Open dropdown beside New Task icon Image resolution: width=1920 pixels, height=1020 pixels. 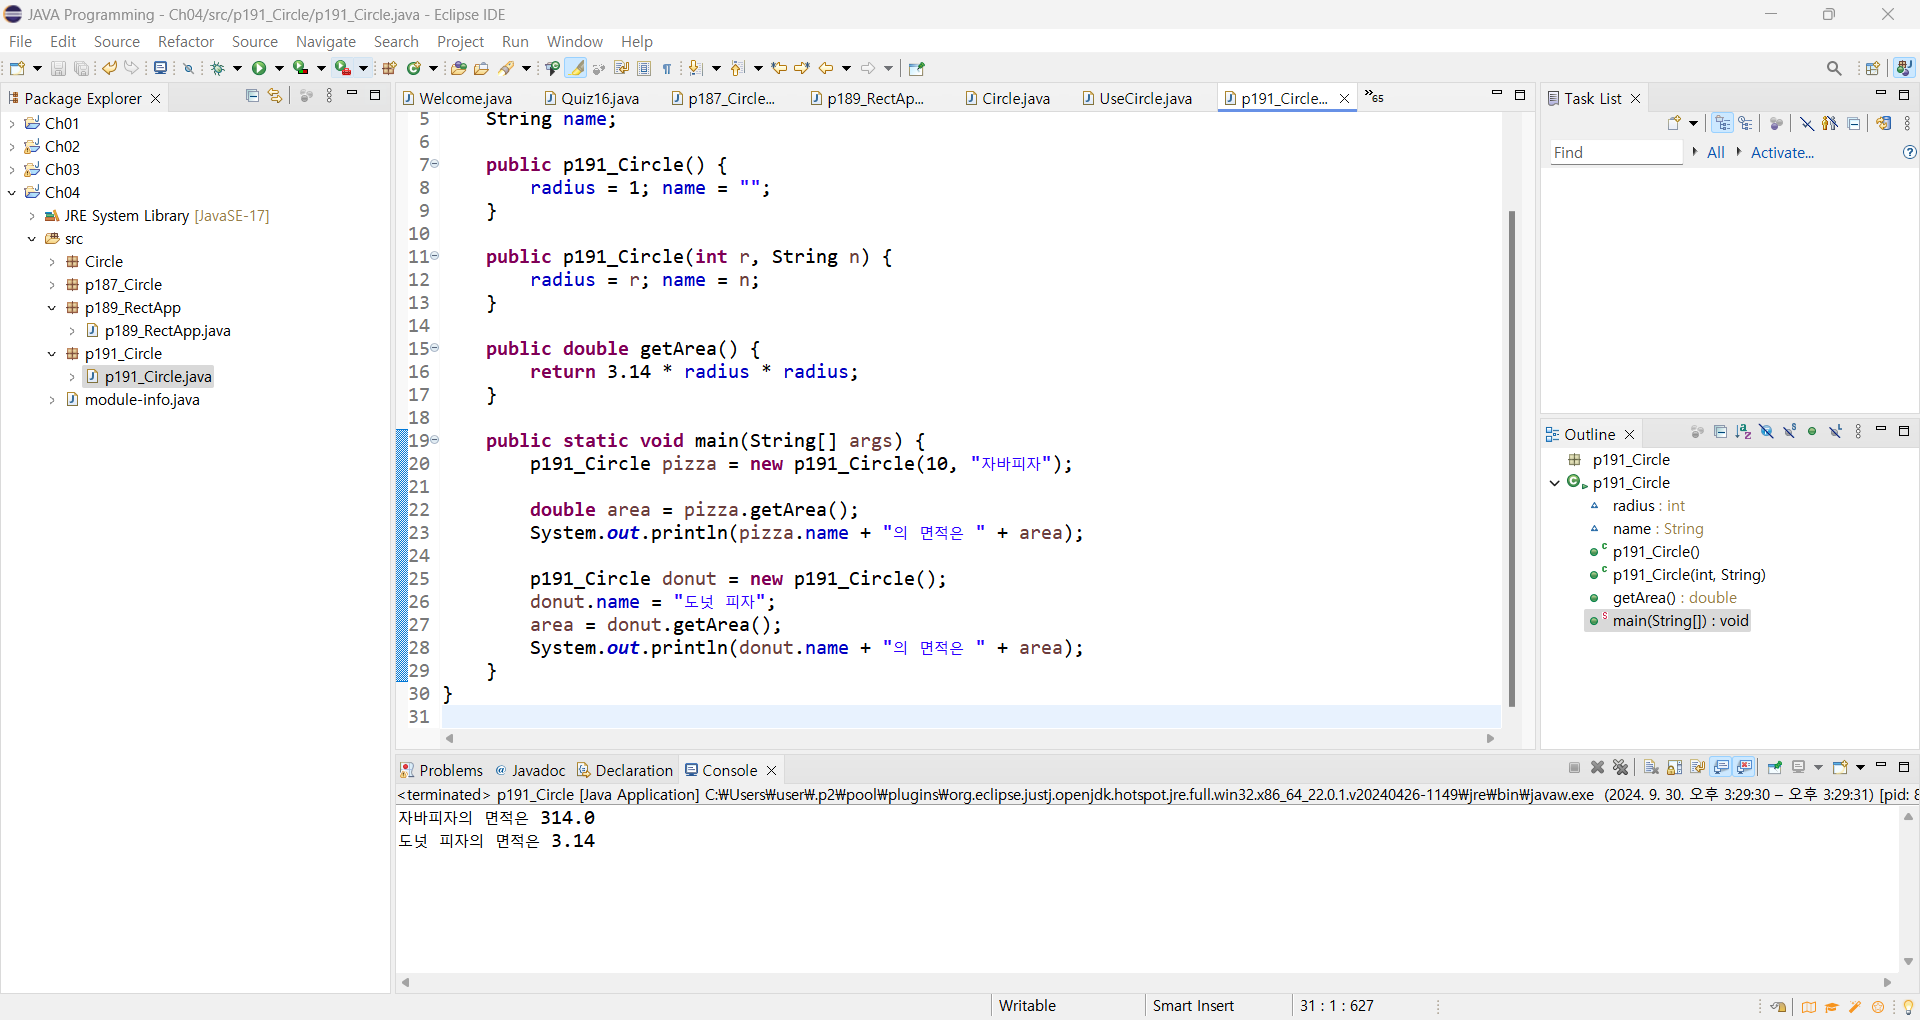pyautogui.click(x=1694, y=123)
